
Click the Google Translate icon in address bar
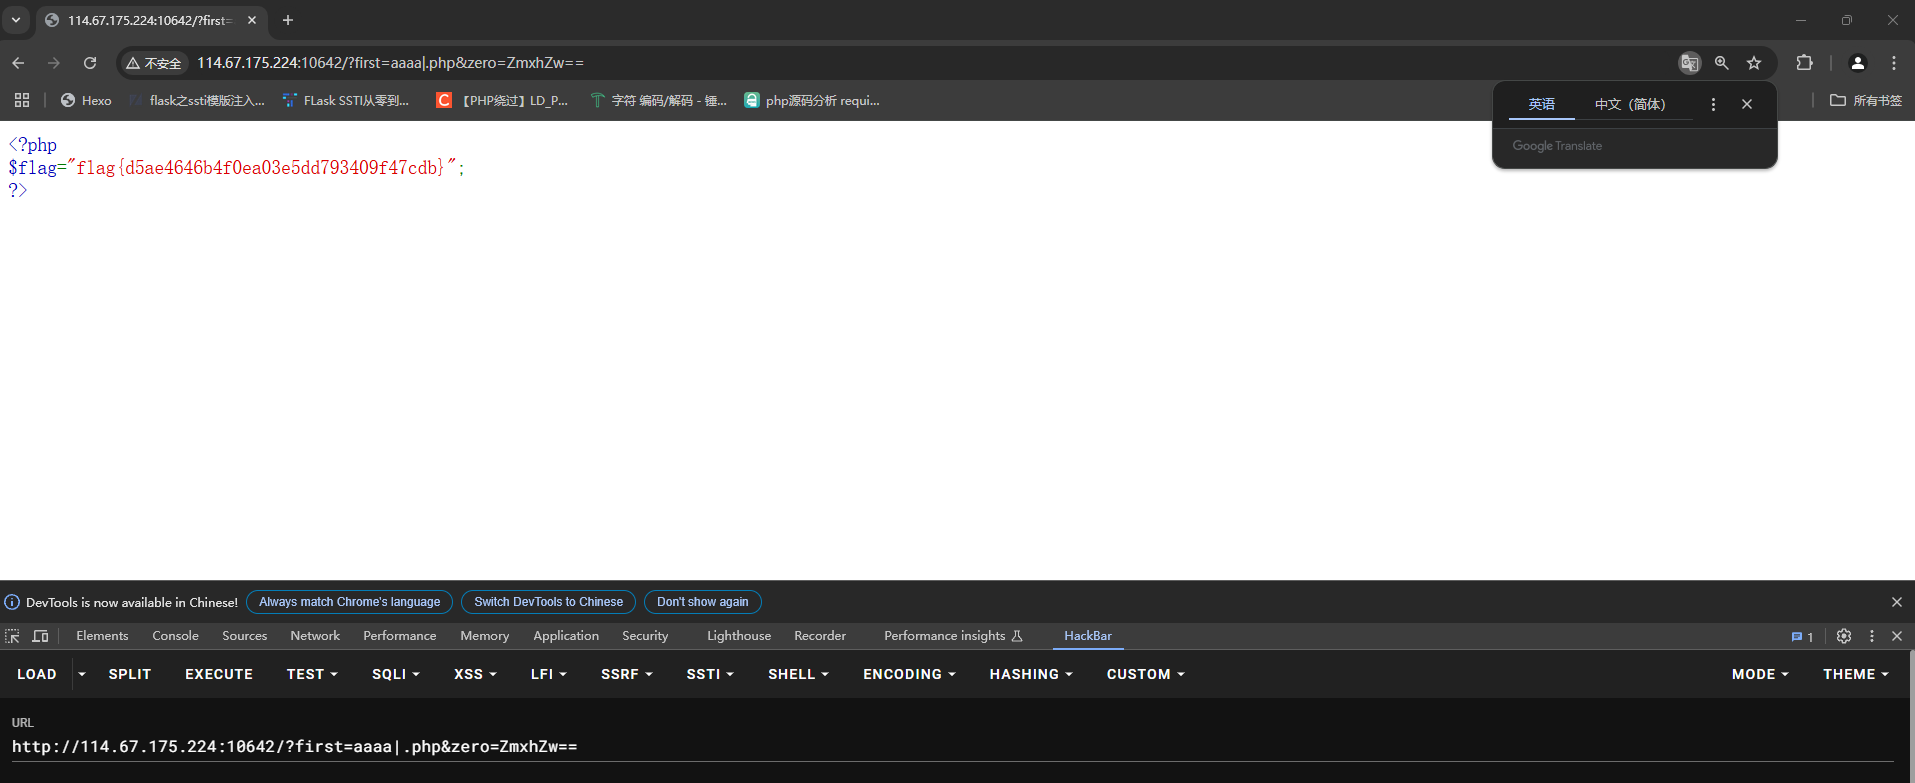point(1689,63)
